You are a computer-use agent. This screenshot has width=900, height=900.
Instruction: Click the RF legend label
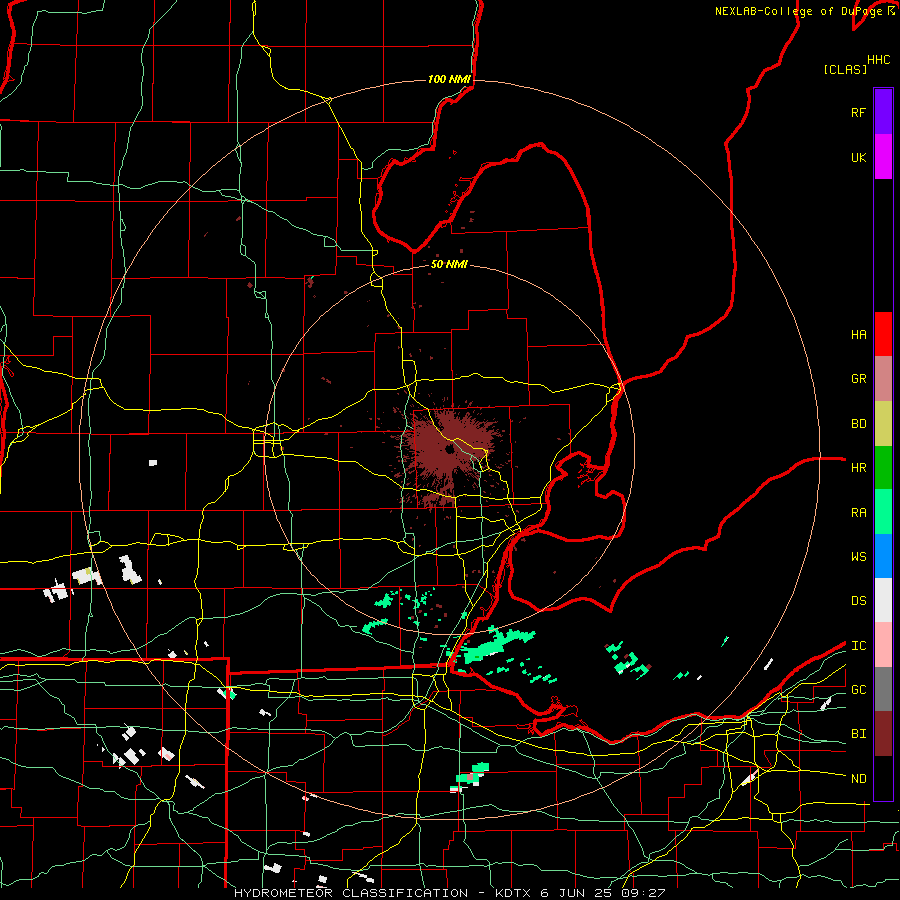(x=858, y=112)
